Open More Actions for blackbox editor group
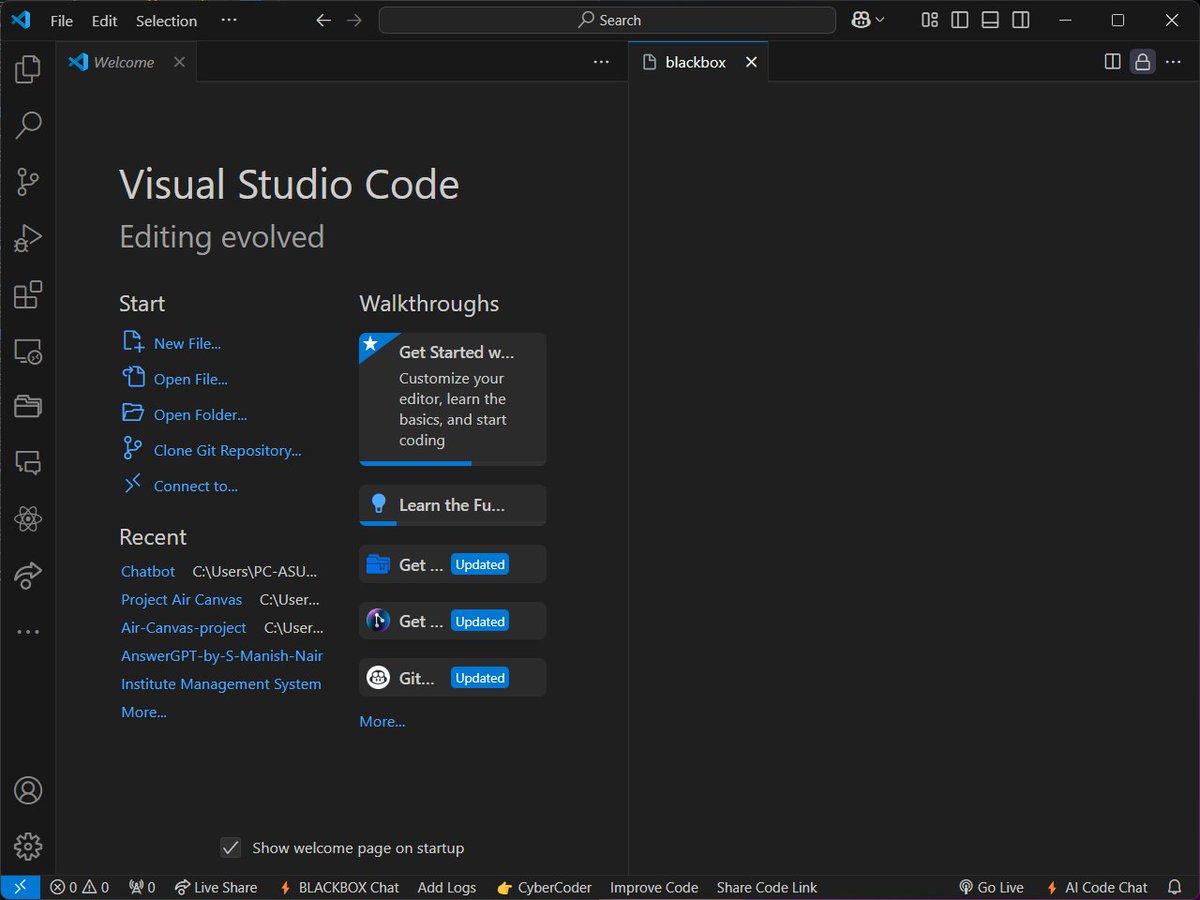Image resolution: width=1200 pixels, height=900 pixels. click(1173, 62)
